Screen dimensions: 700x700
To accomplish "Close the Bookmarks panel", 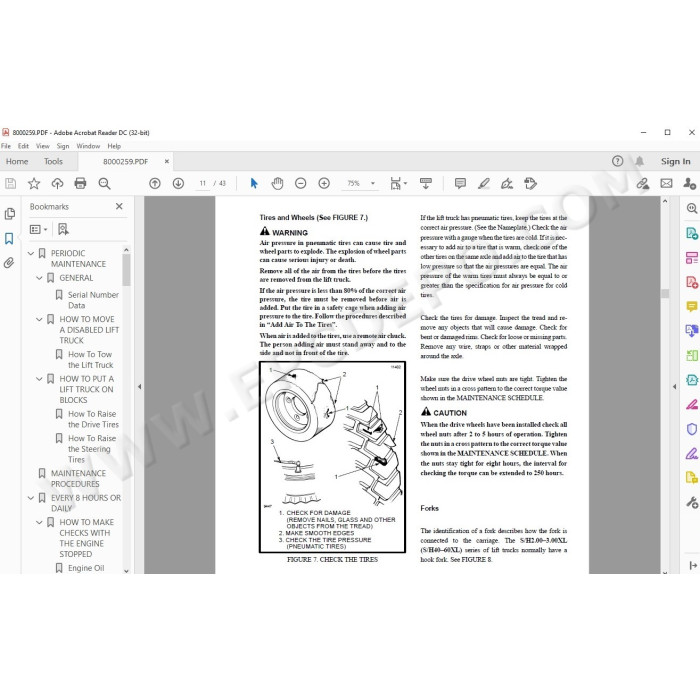I will 119,206.
